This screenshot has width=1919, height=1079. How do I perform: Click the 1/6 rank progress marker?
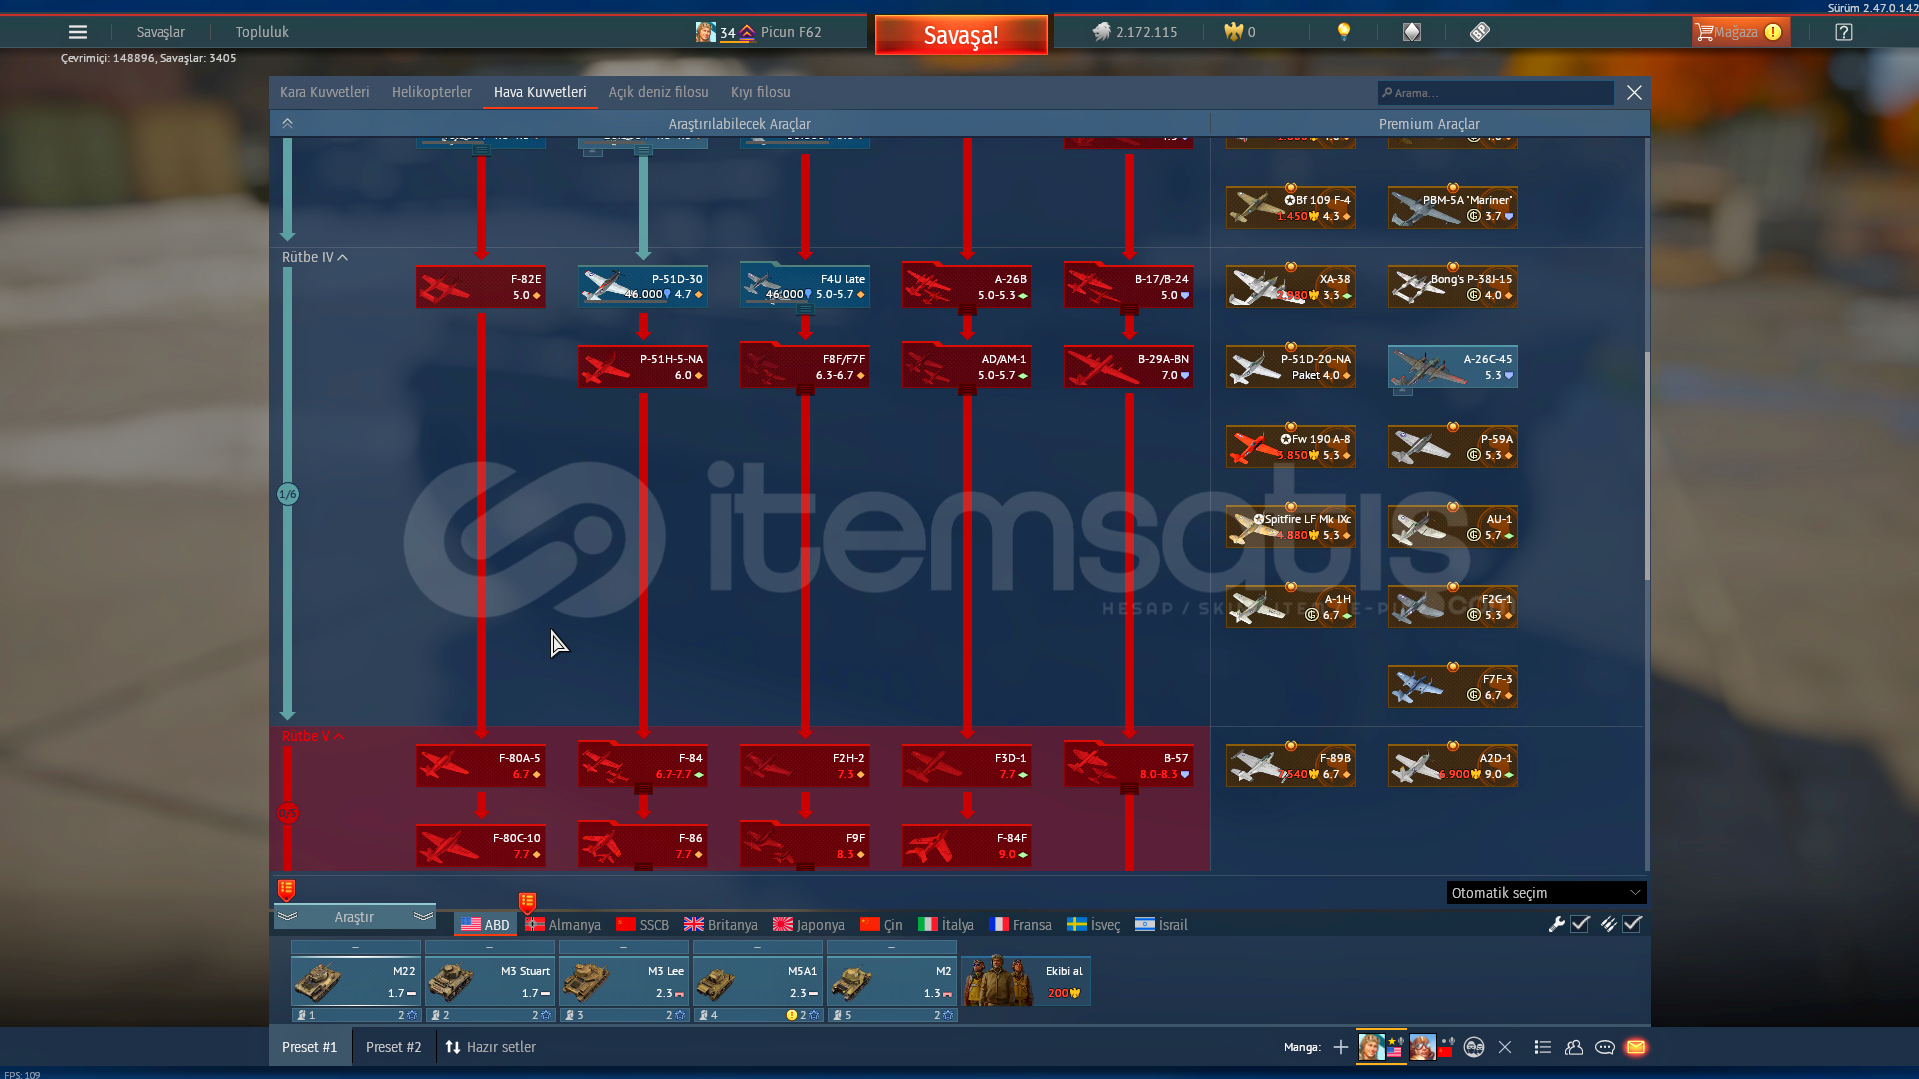(288, 494)
